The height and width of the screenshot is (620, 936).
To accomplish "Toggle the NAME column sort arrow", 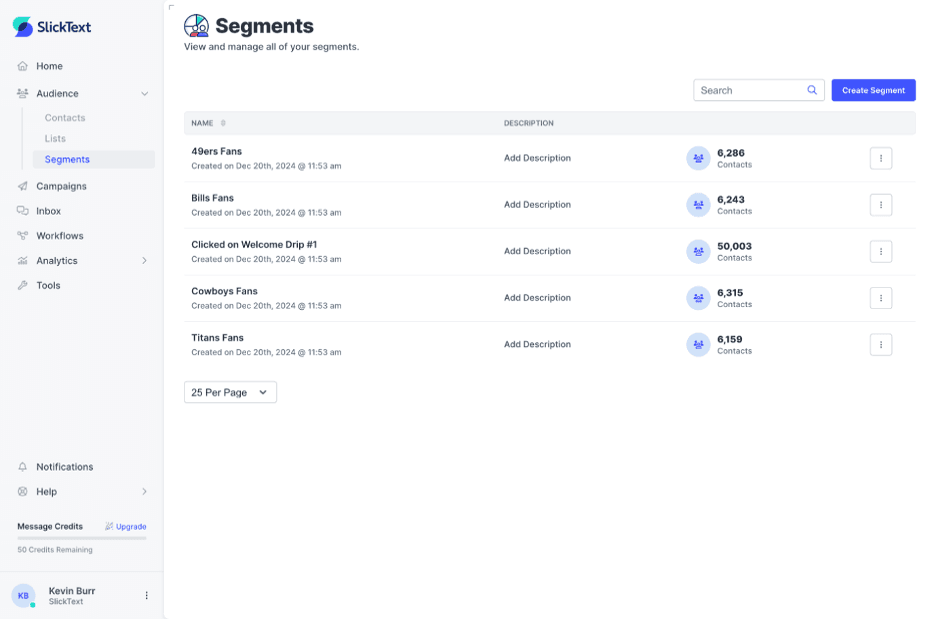I will click(222, 123).
